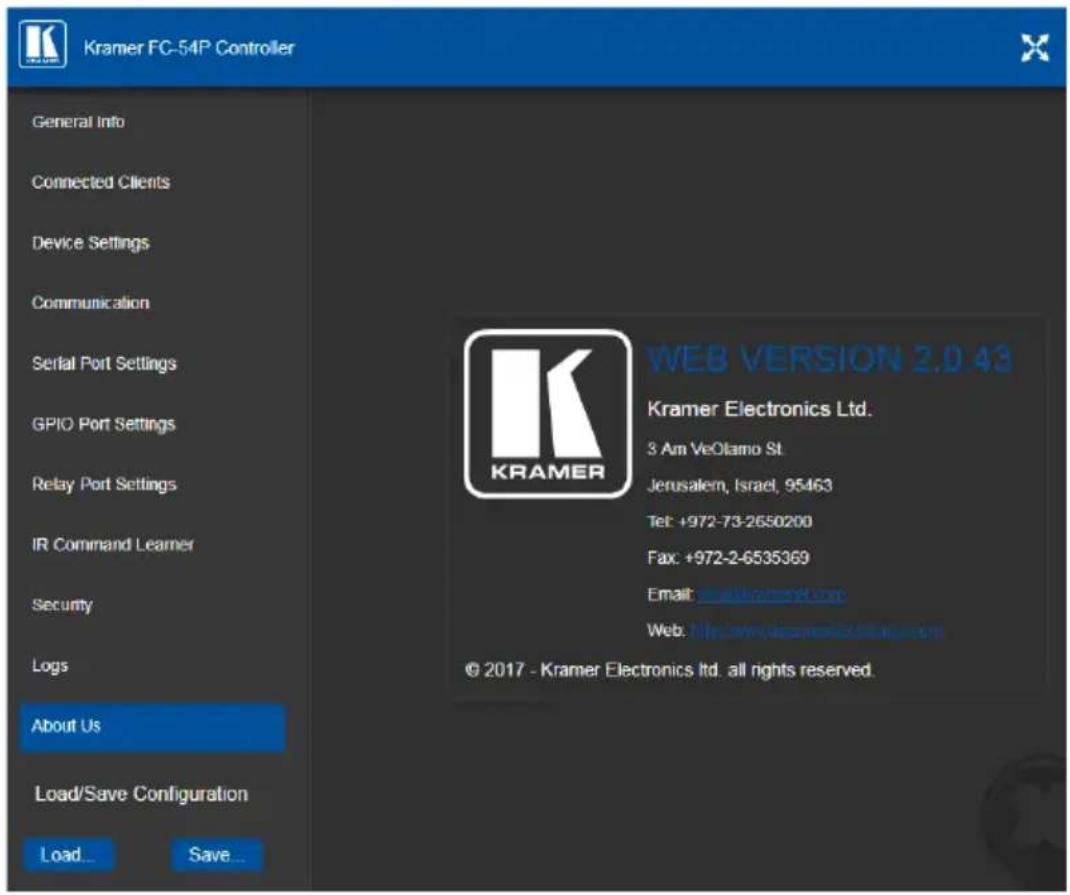Click the Jerusalem, Israel, 95463 line
Viewport: 1070px width, 895px height.
coord(740,486)
